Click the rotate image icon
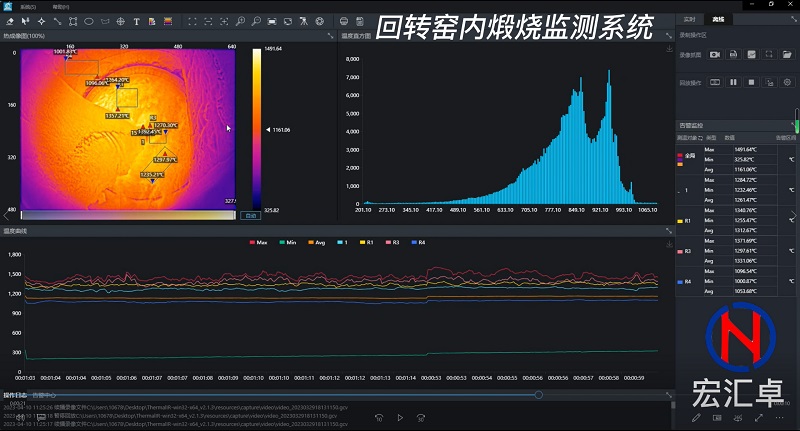This screenshot has width=800, height=431. 288,21
